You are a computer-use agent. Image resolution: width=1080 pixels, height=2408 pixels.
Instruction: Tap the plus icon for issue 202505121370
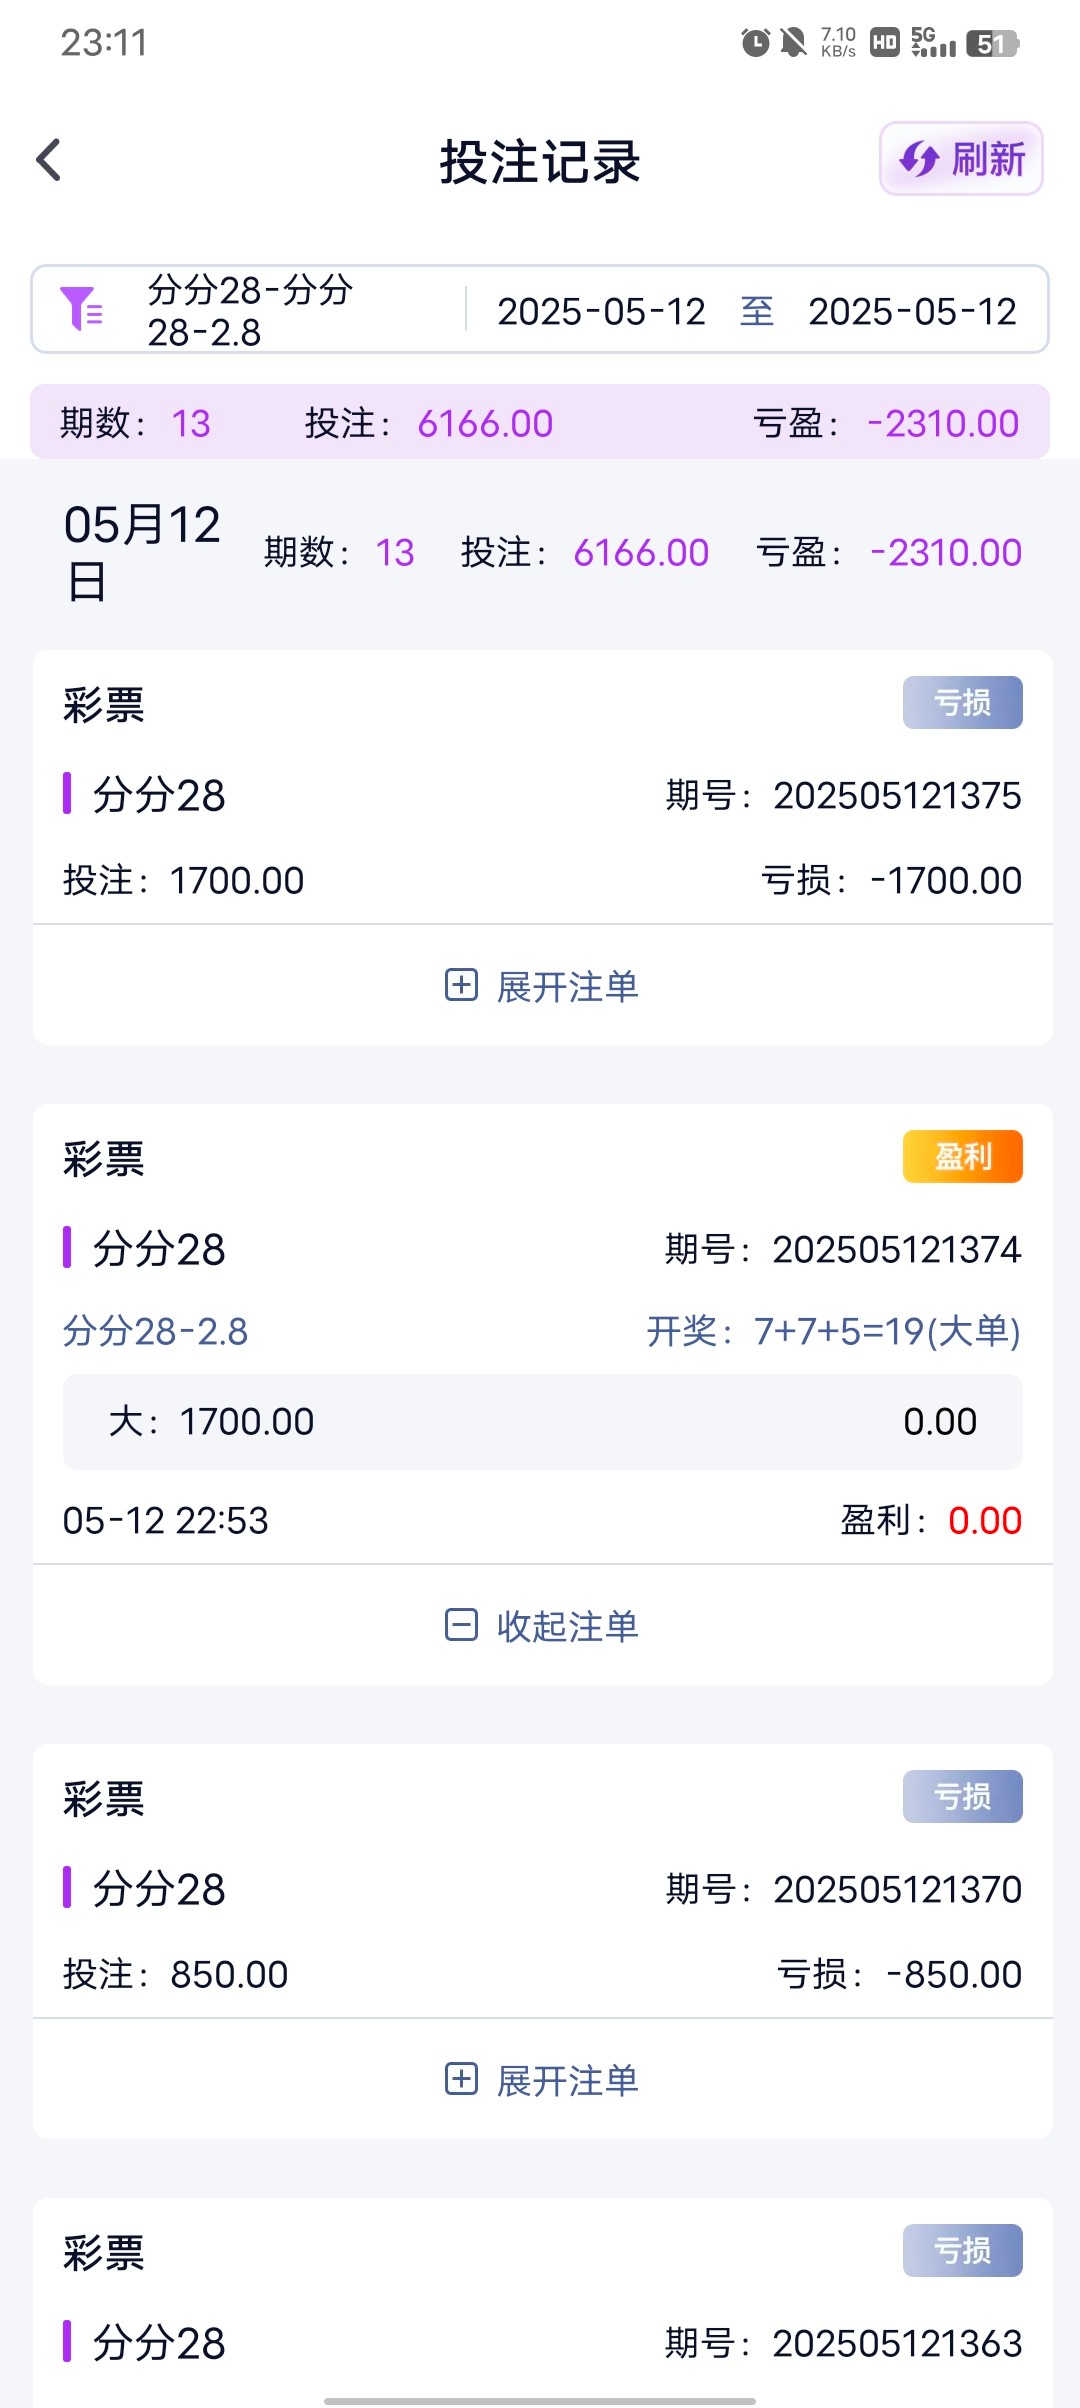tap(461, 2079)
